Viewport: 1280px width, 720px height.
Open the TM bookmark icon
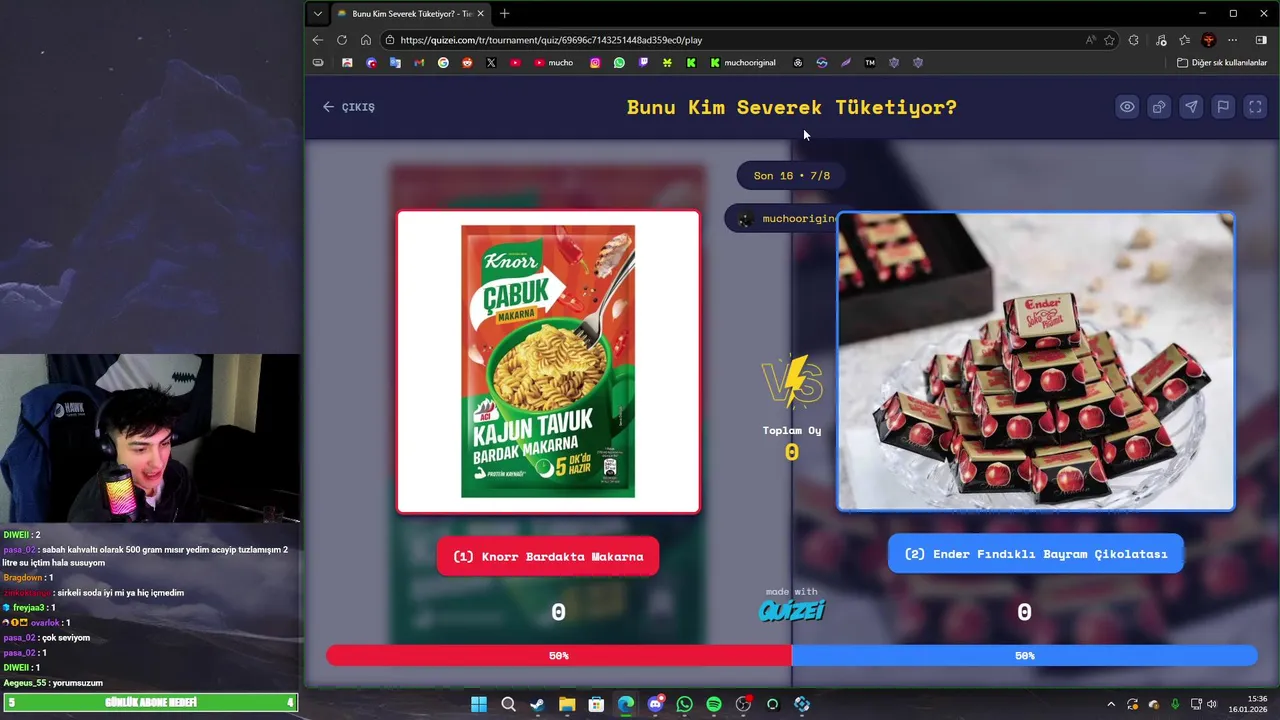[870, 63]
